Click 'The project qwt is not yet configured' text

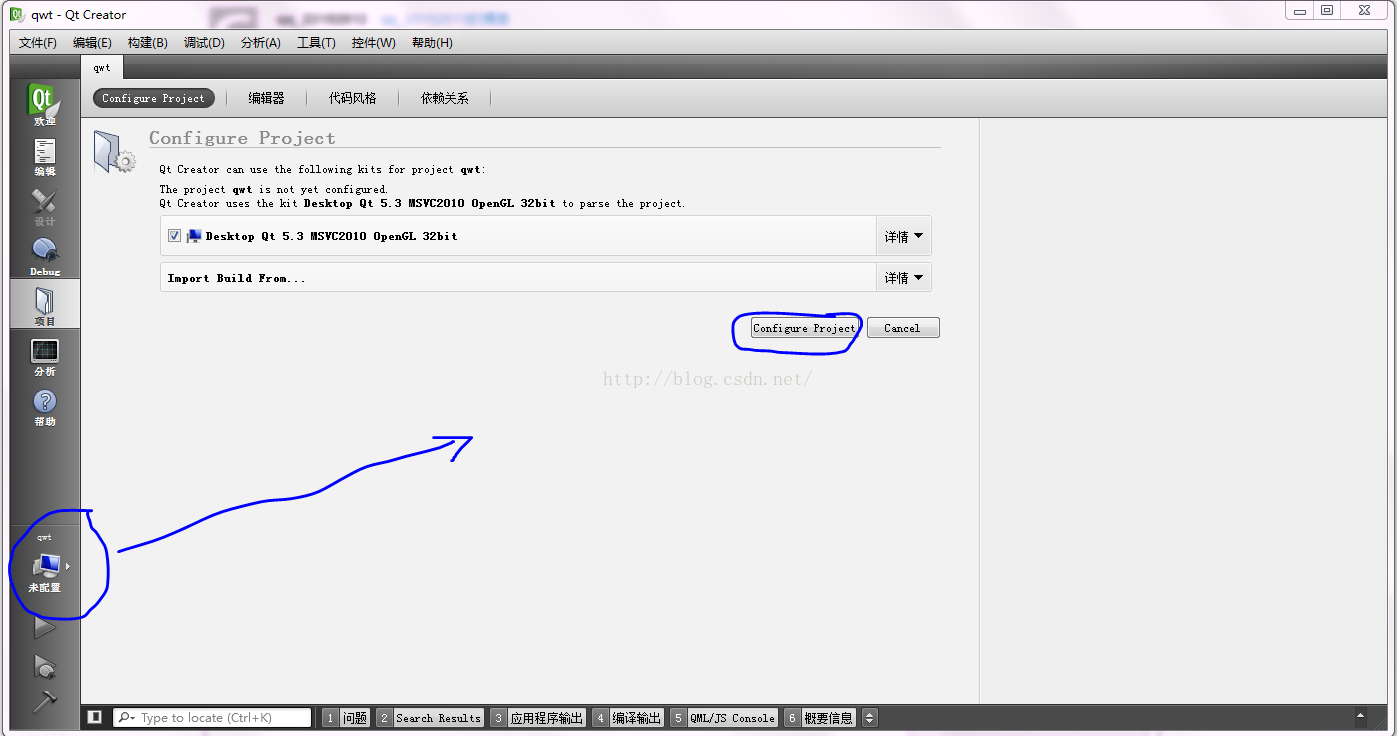tap(273, 189)
